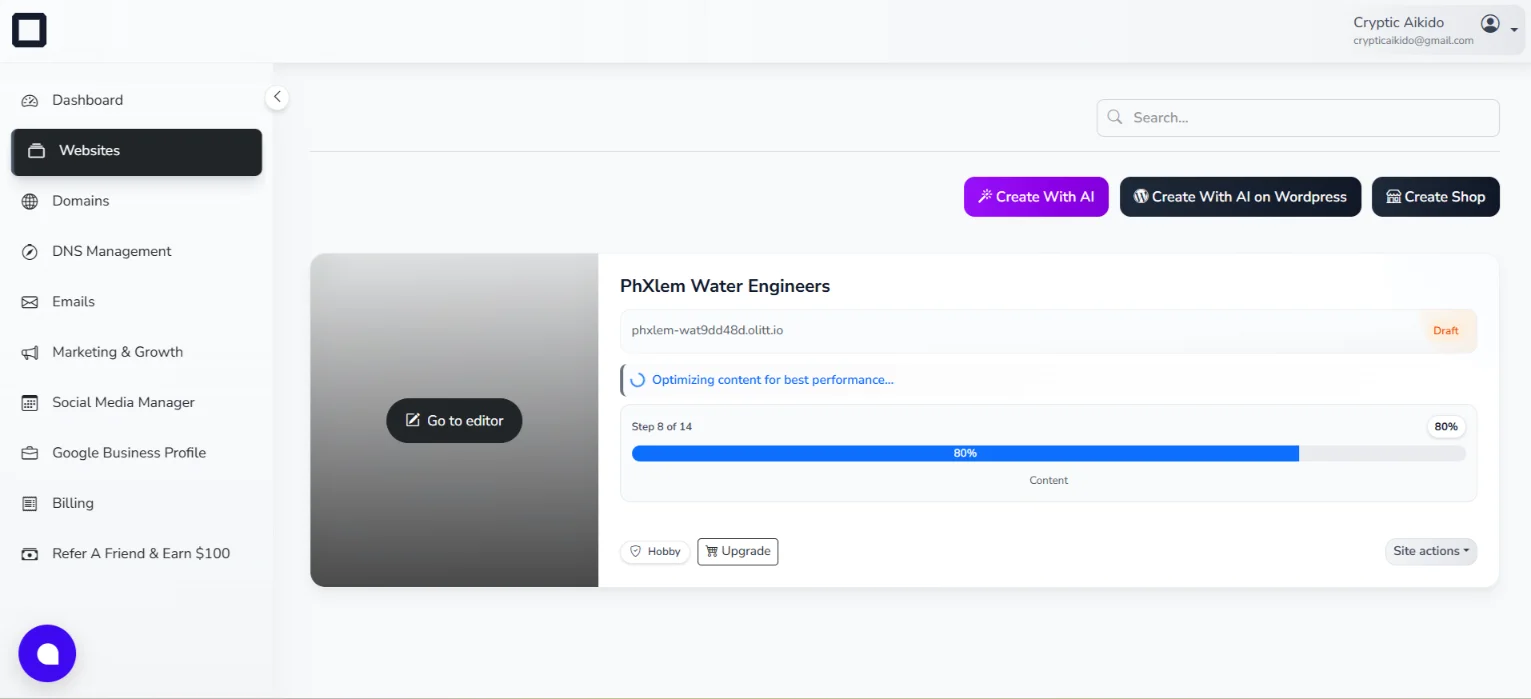Click inside the Search field
The height and width of the screenshot is (699, 1531).
tap(1297, 117)
